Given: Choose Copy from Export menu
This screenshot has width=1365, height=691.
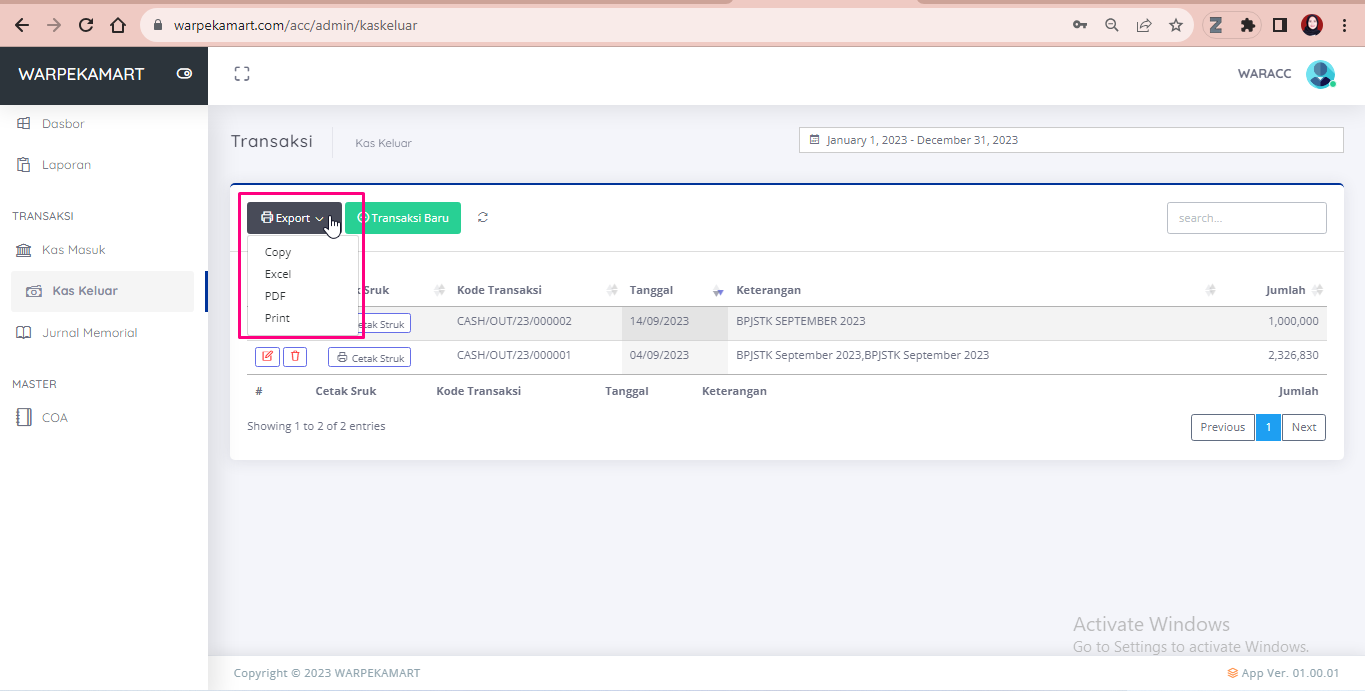Looking at the screenshot, I should coord(278,252).
